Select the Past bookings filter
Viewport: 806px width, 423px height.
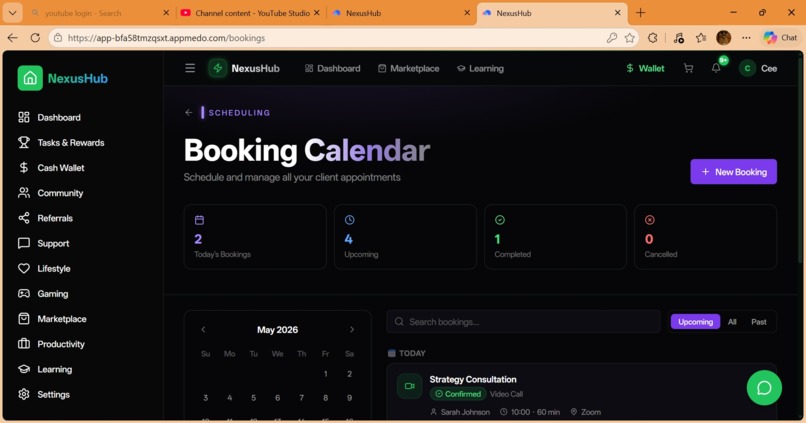pos(759,322)
